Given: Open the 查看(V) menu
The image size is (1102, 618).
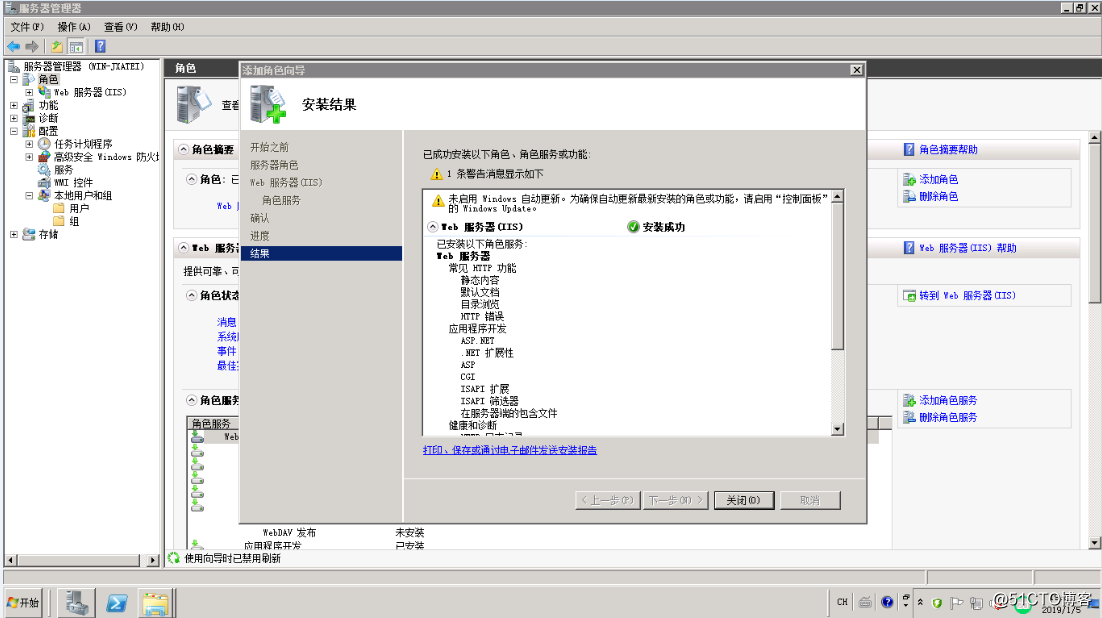Looking at the screenshot, I should click(120, 27).
